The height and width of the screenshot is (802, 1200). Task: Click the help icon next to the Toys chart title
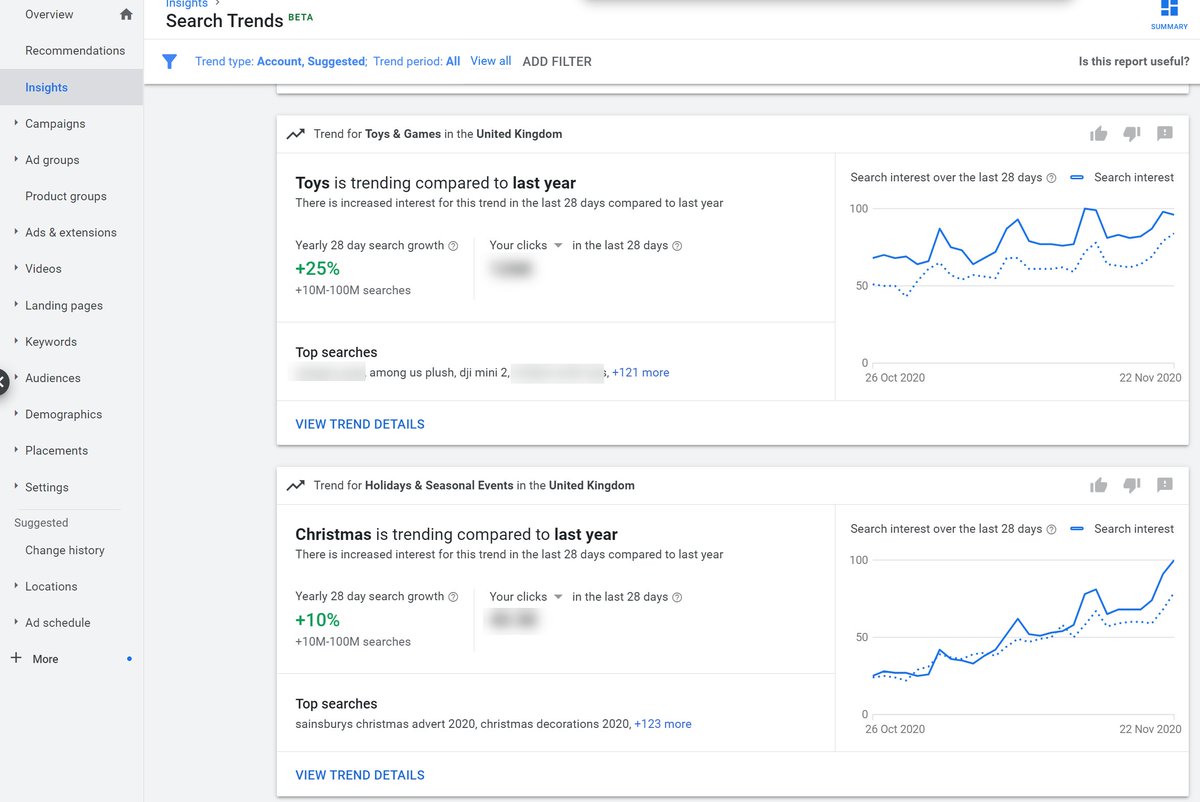pos(1051,178)
